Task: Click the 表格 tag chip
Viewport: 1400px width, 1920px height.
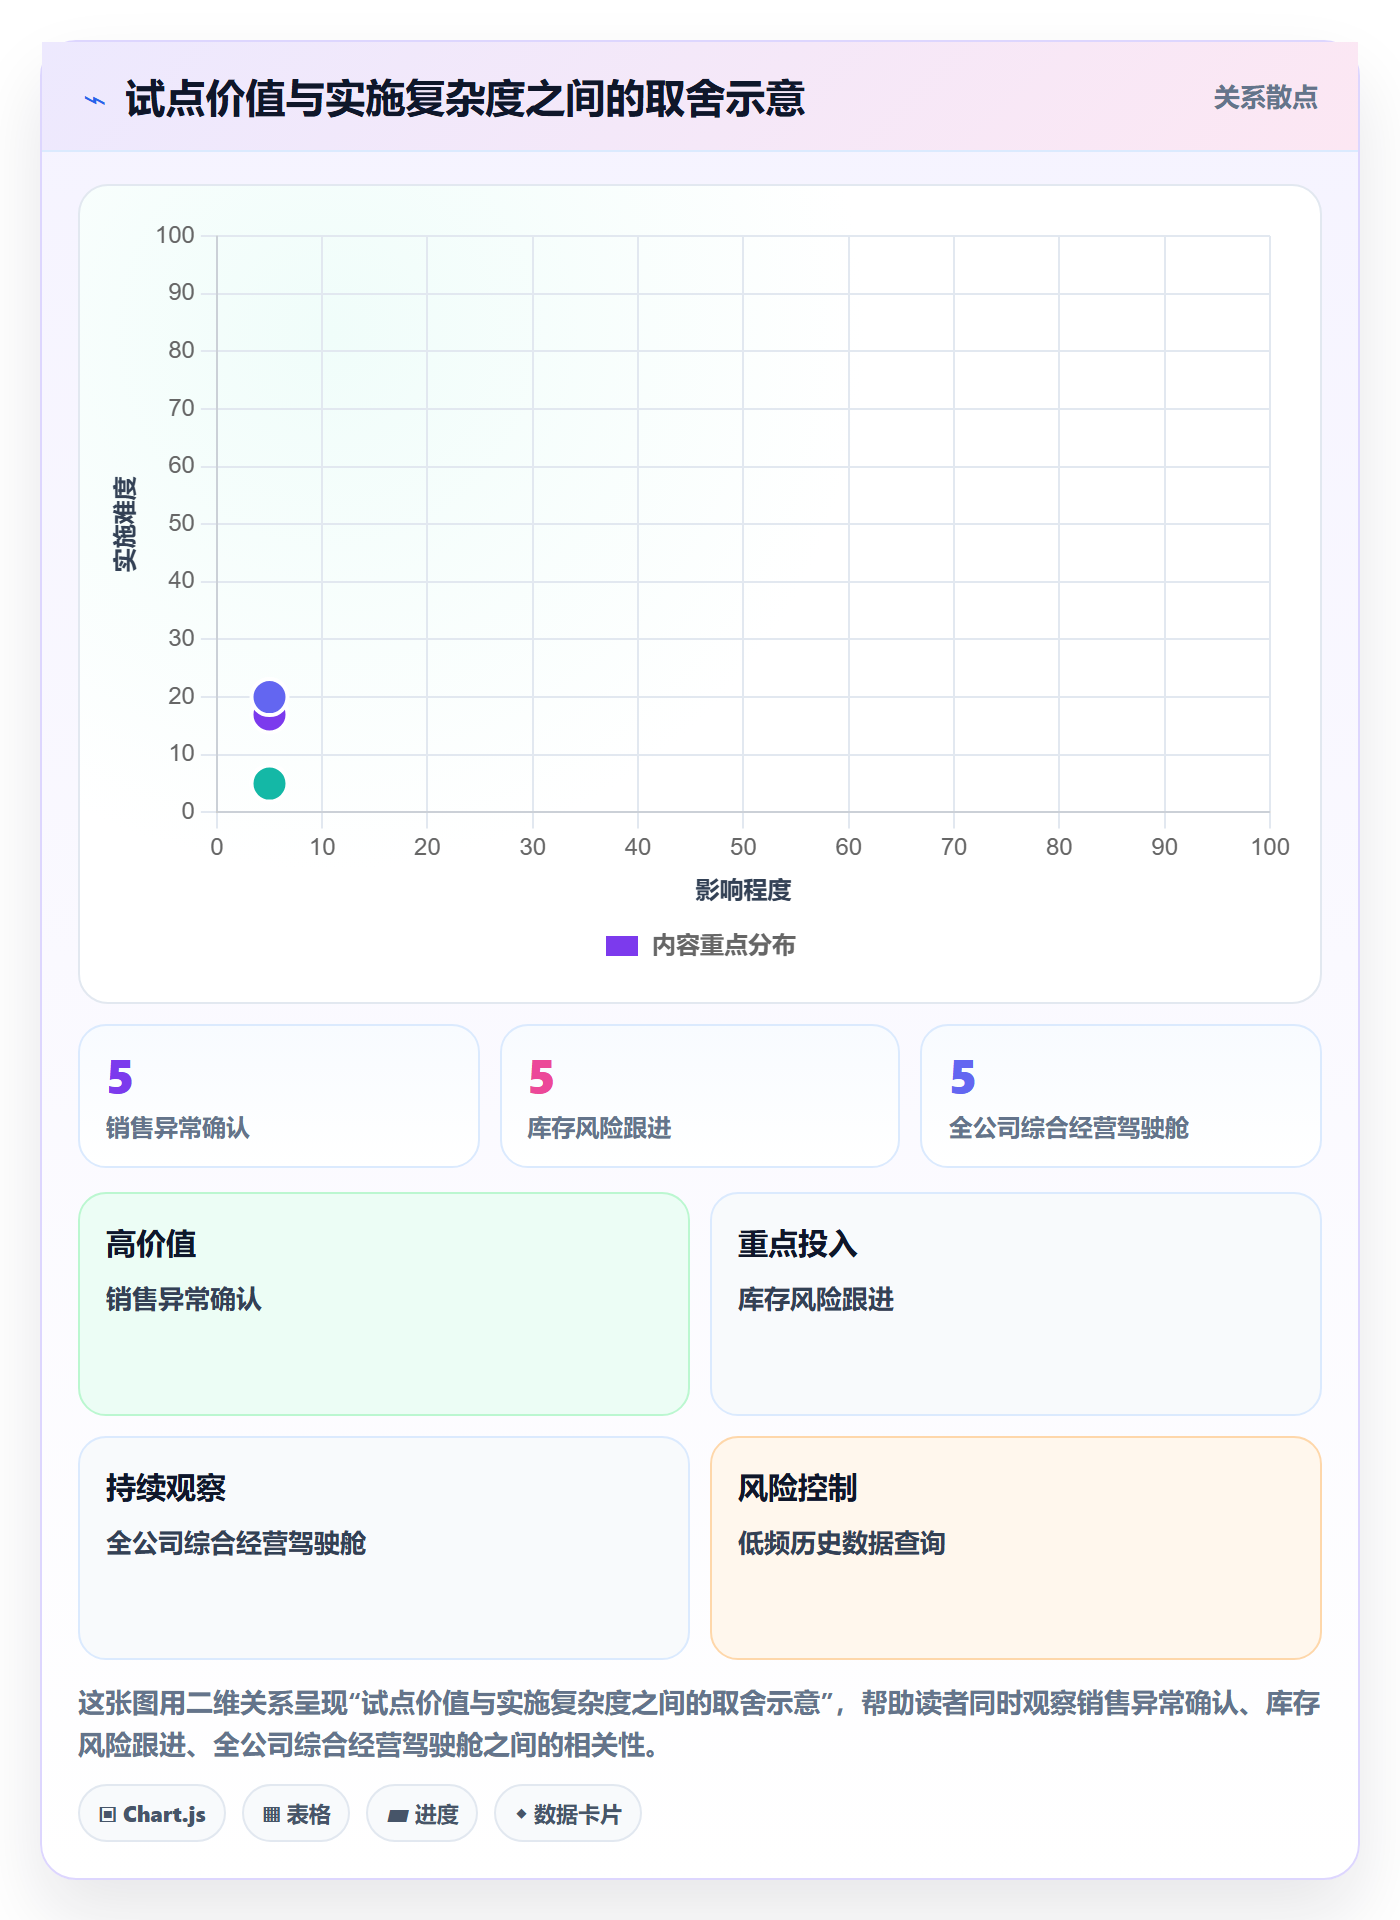Action: (x=296, y=1814)
